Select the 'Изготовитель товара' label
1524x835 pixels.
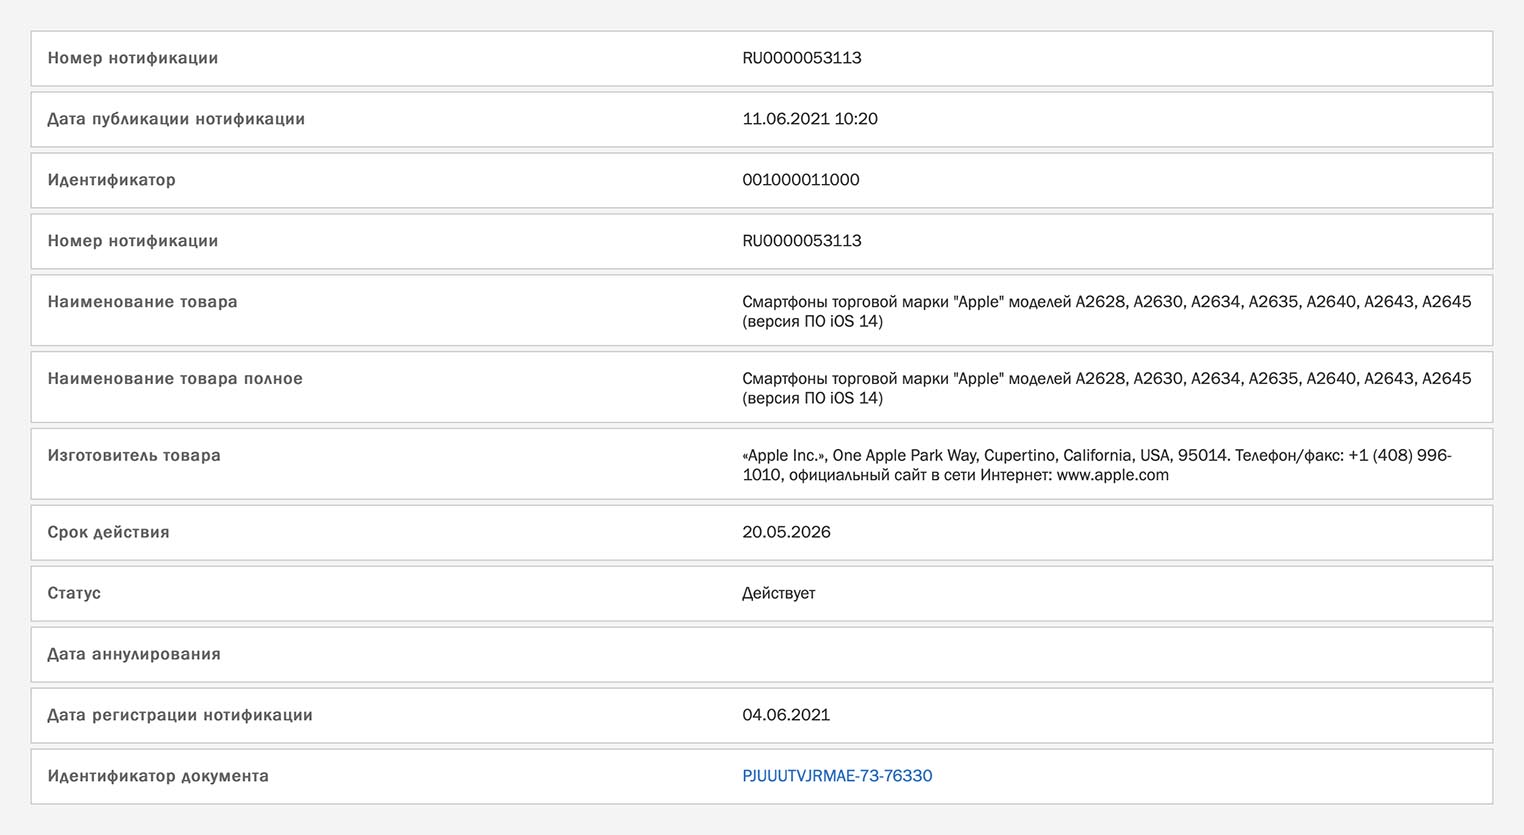click(134, 455)
